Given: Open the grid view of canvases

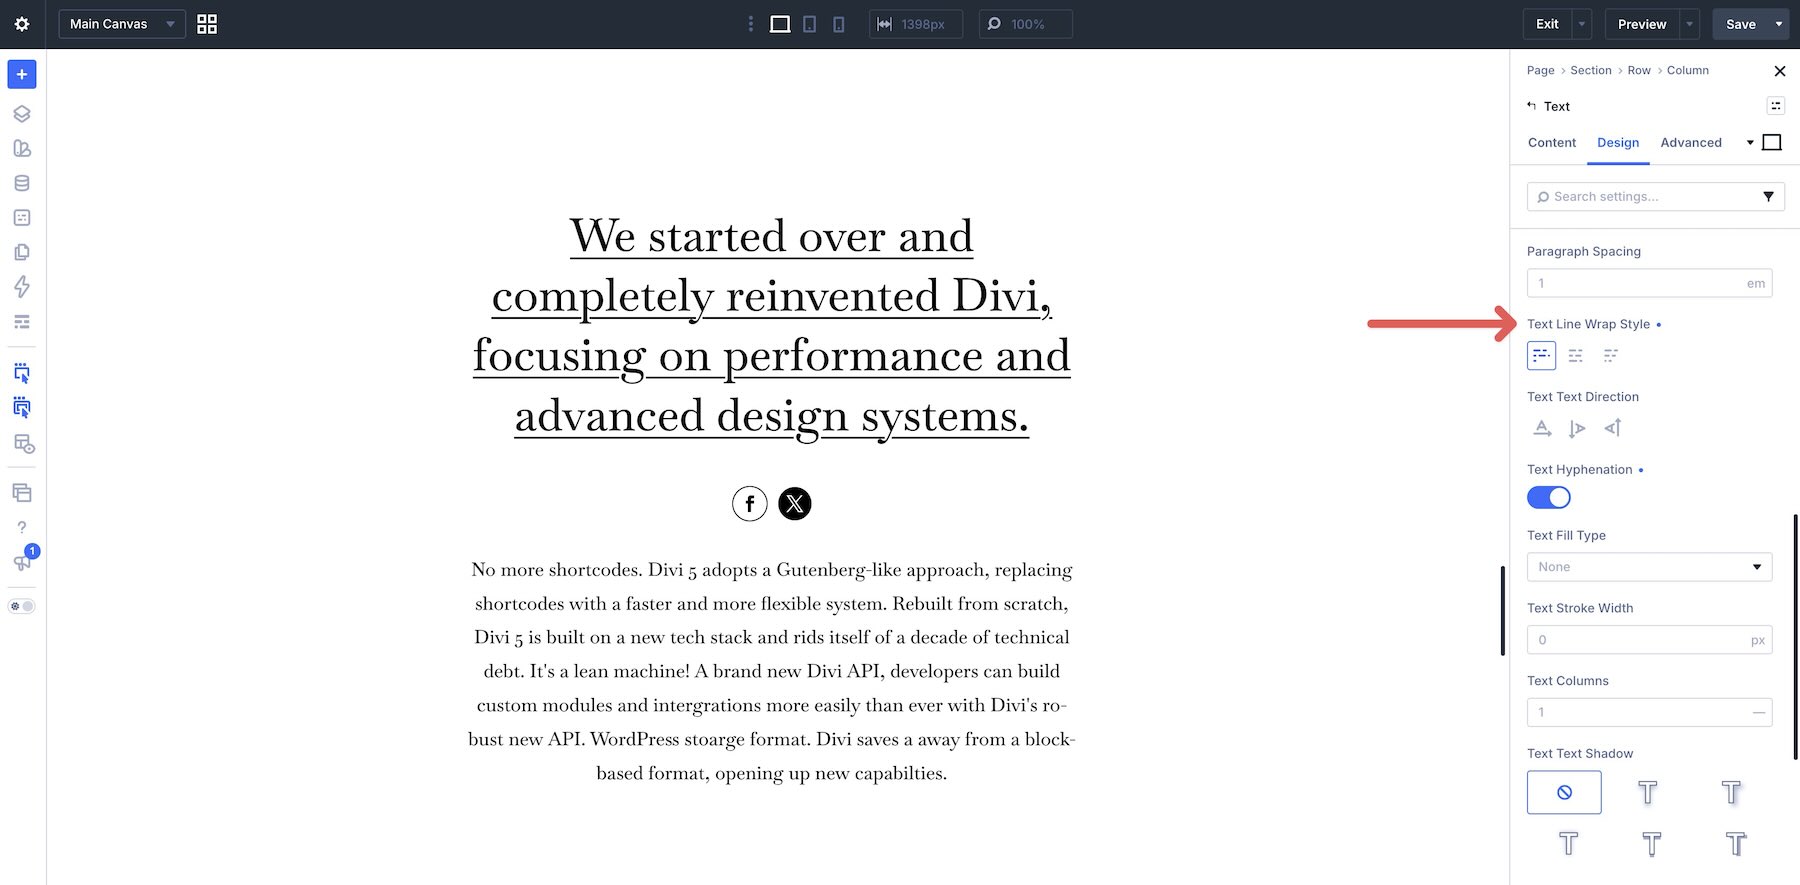Looking at the screenshot, I should (207, 24).
